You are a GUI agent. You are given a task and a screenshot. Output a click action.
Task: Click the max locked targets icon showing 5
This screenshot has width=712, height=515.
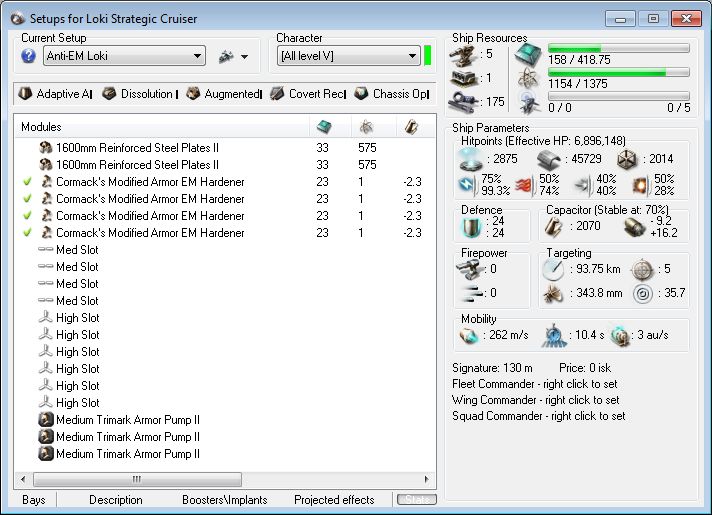643,269
